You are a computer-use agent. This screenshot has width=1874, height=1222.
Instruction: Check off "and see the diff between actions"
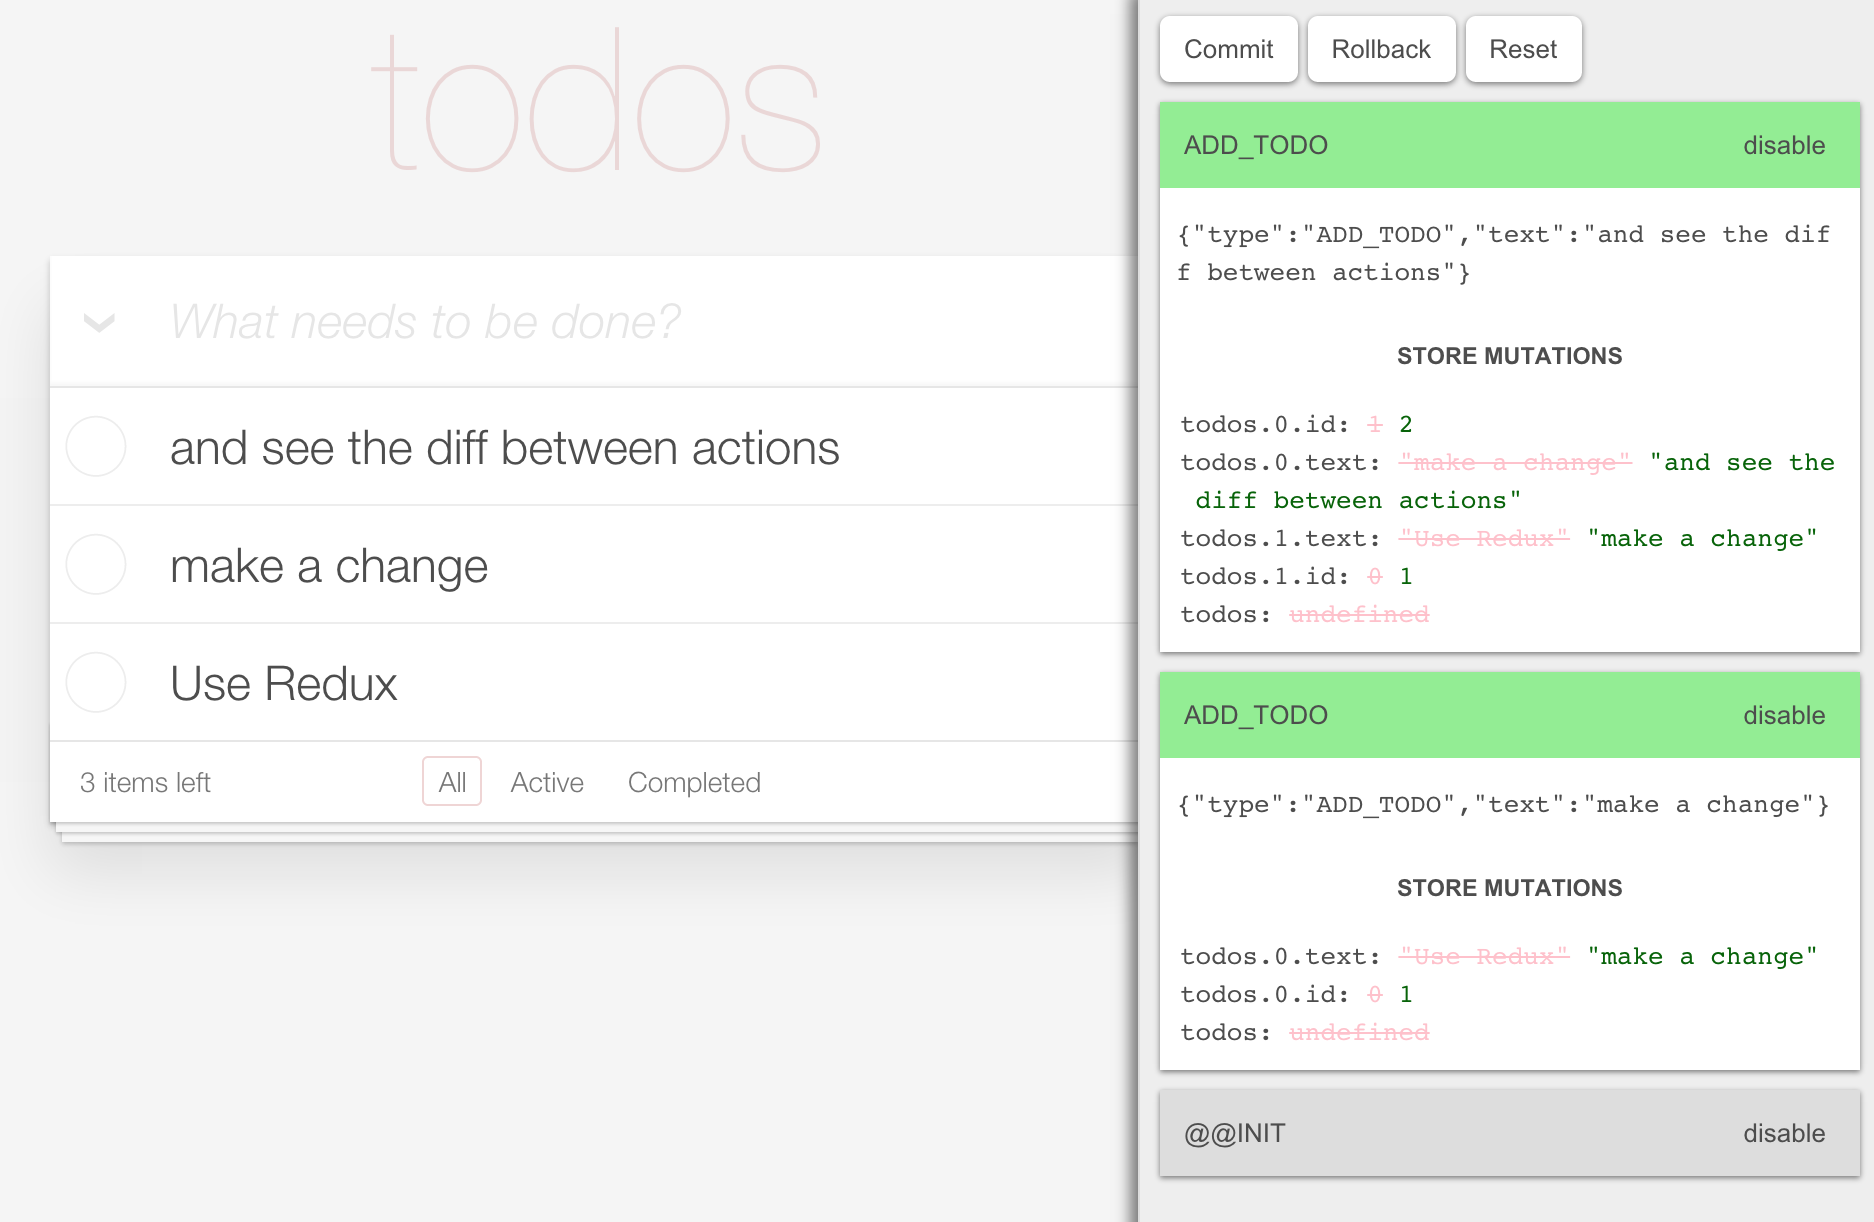tap(95, 447)
